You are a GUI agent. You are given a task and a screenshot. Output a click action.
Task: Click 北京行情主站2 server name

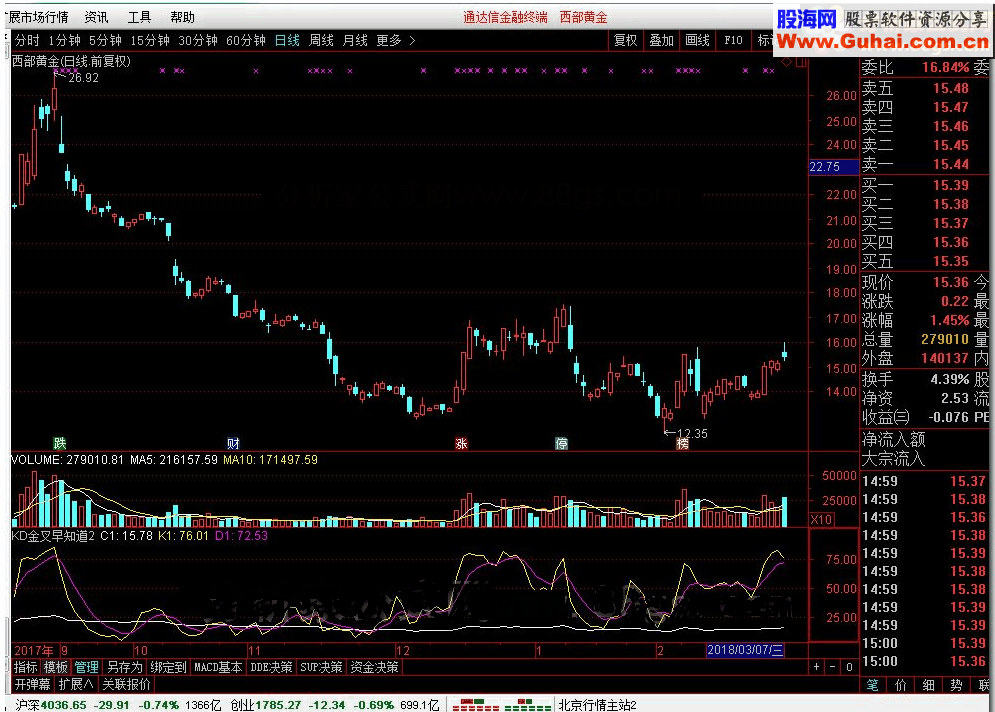pyautogui.click(x=597, y=705)
